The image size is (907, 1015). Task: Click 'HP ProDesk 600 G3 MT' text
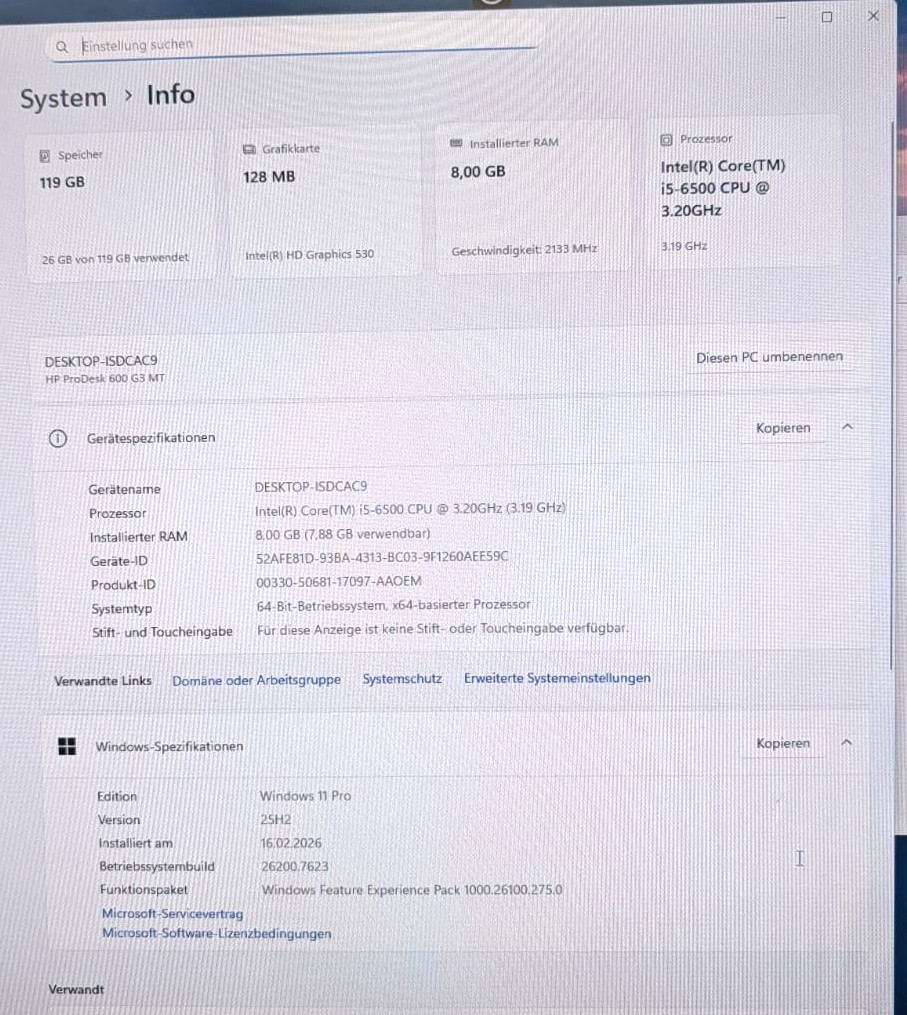105,379
